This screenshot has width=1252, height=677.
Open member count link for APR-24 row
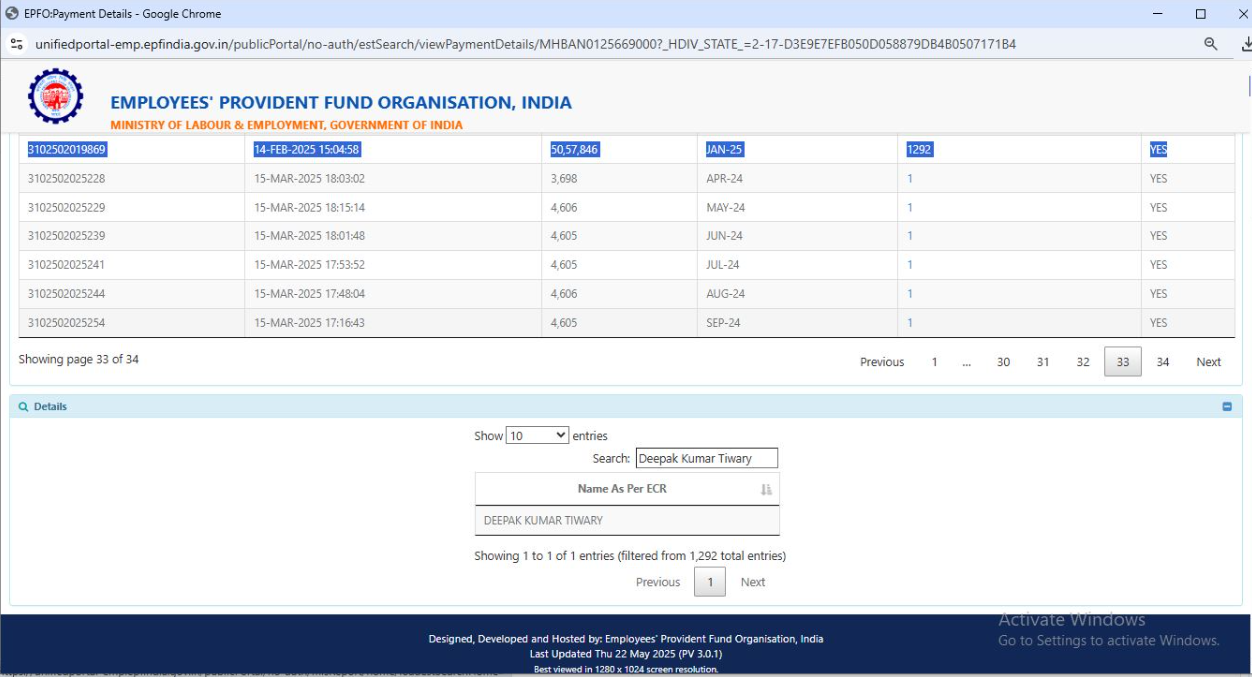click(x=910, y=179)
